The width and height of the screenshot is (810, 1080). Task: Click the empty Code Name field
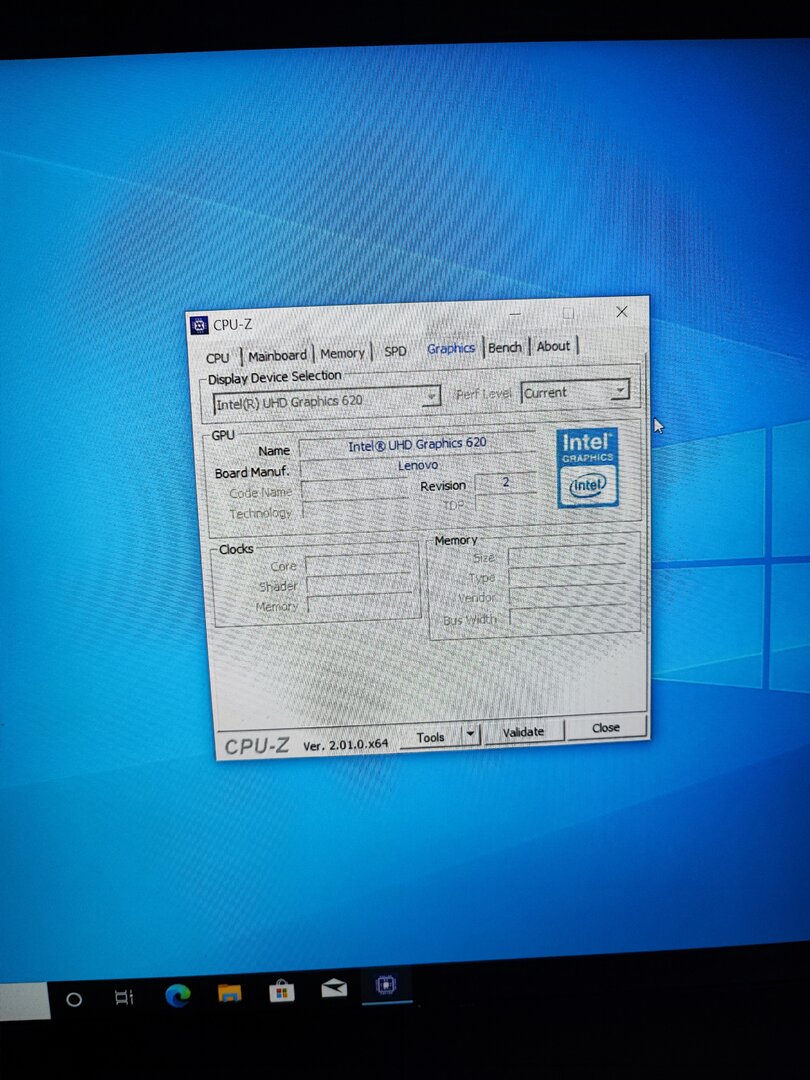[x=354, y=490]
